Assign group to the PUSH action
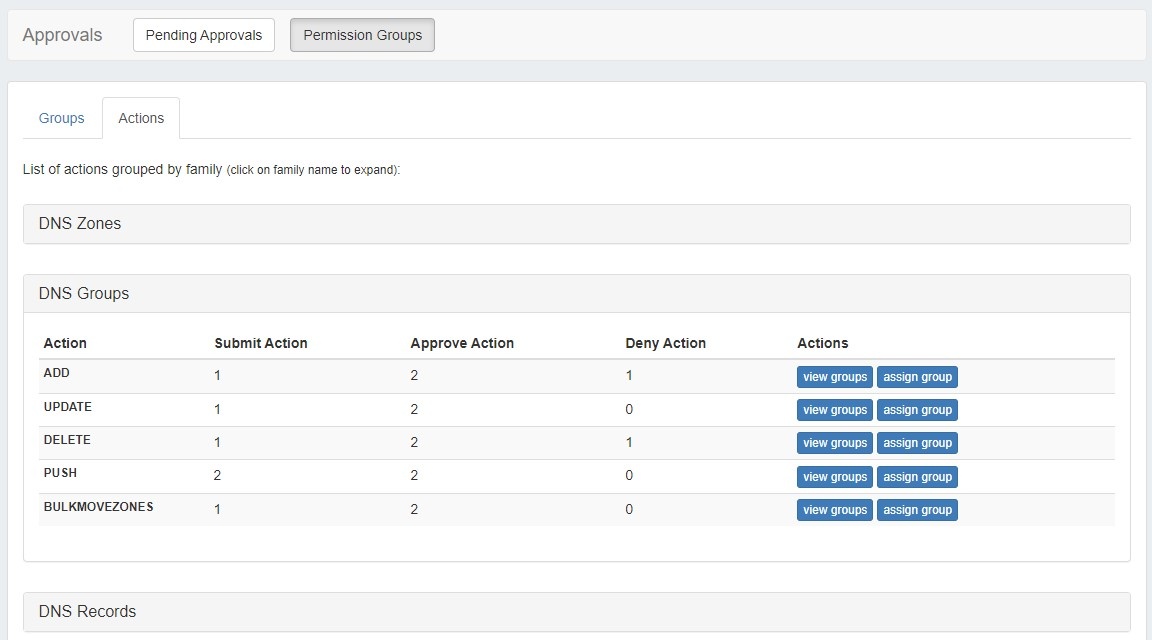 917,477
